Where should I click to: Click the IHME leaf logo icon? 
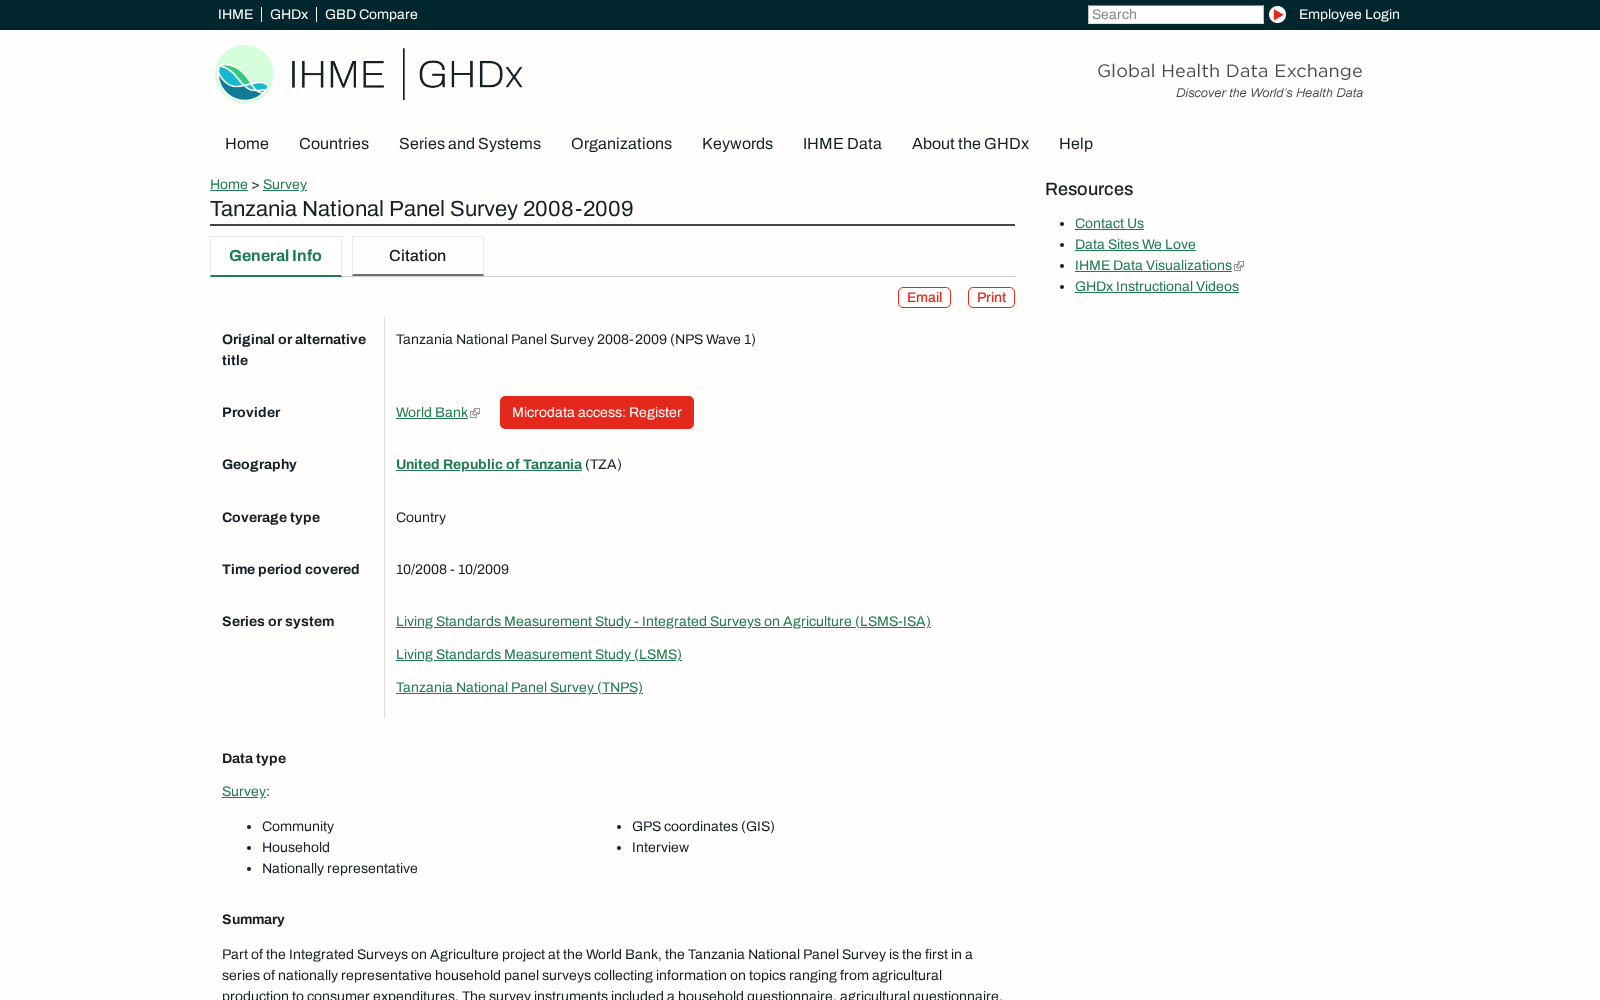[x=244, y=74]
